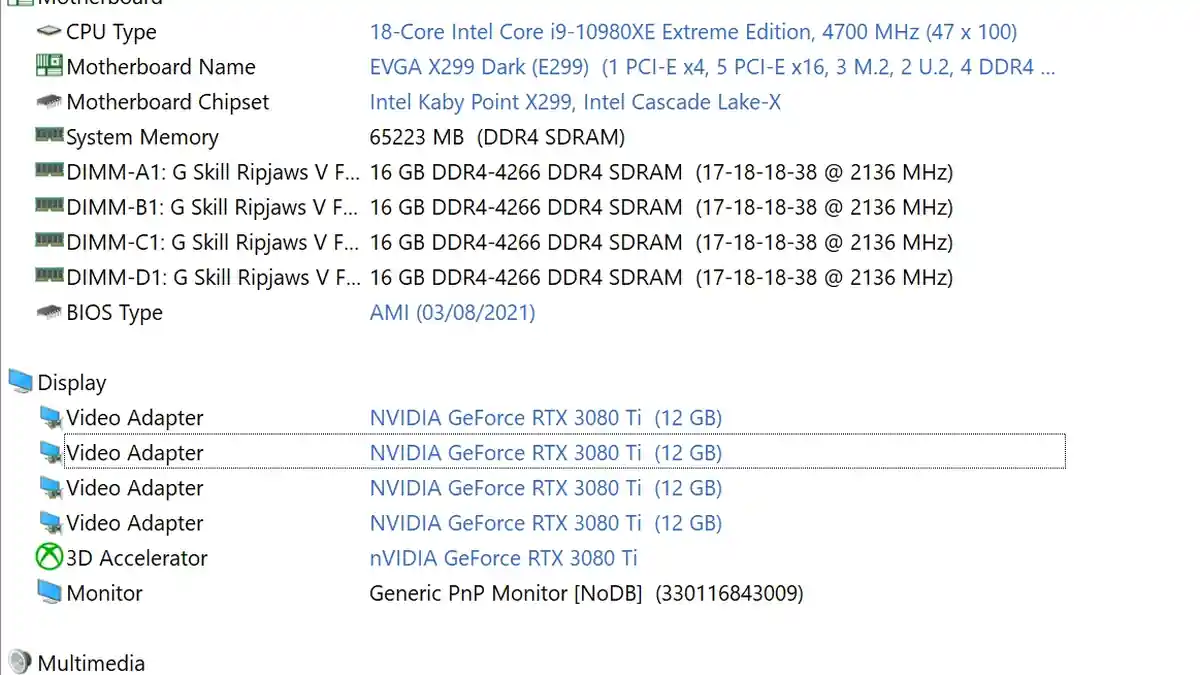Click the Display category icon
This screenshot has width=1200, height=675.
click(20, 382)
